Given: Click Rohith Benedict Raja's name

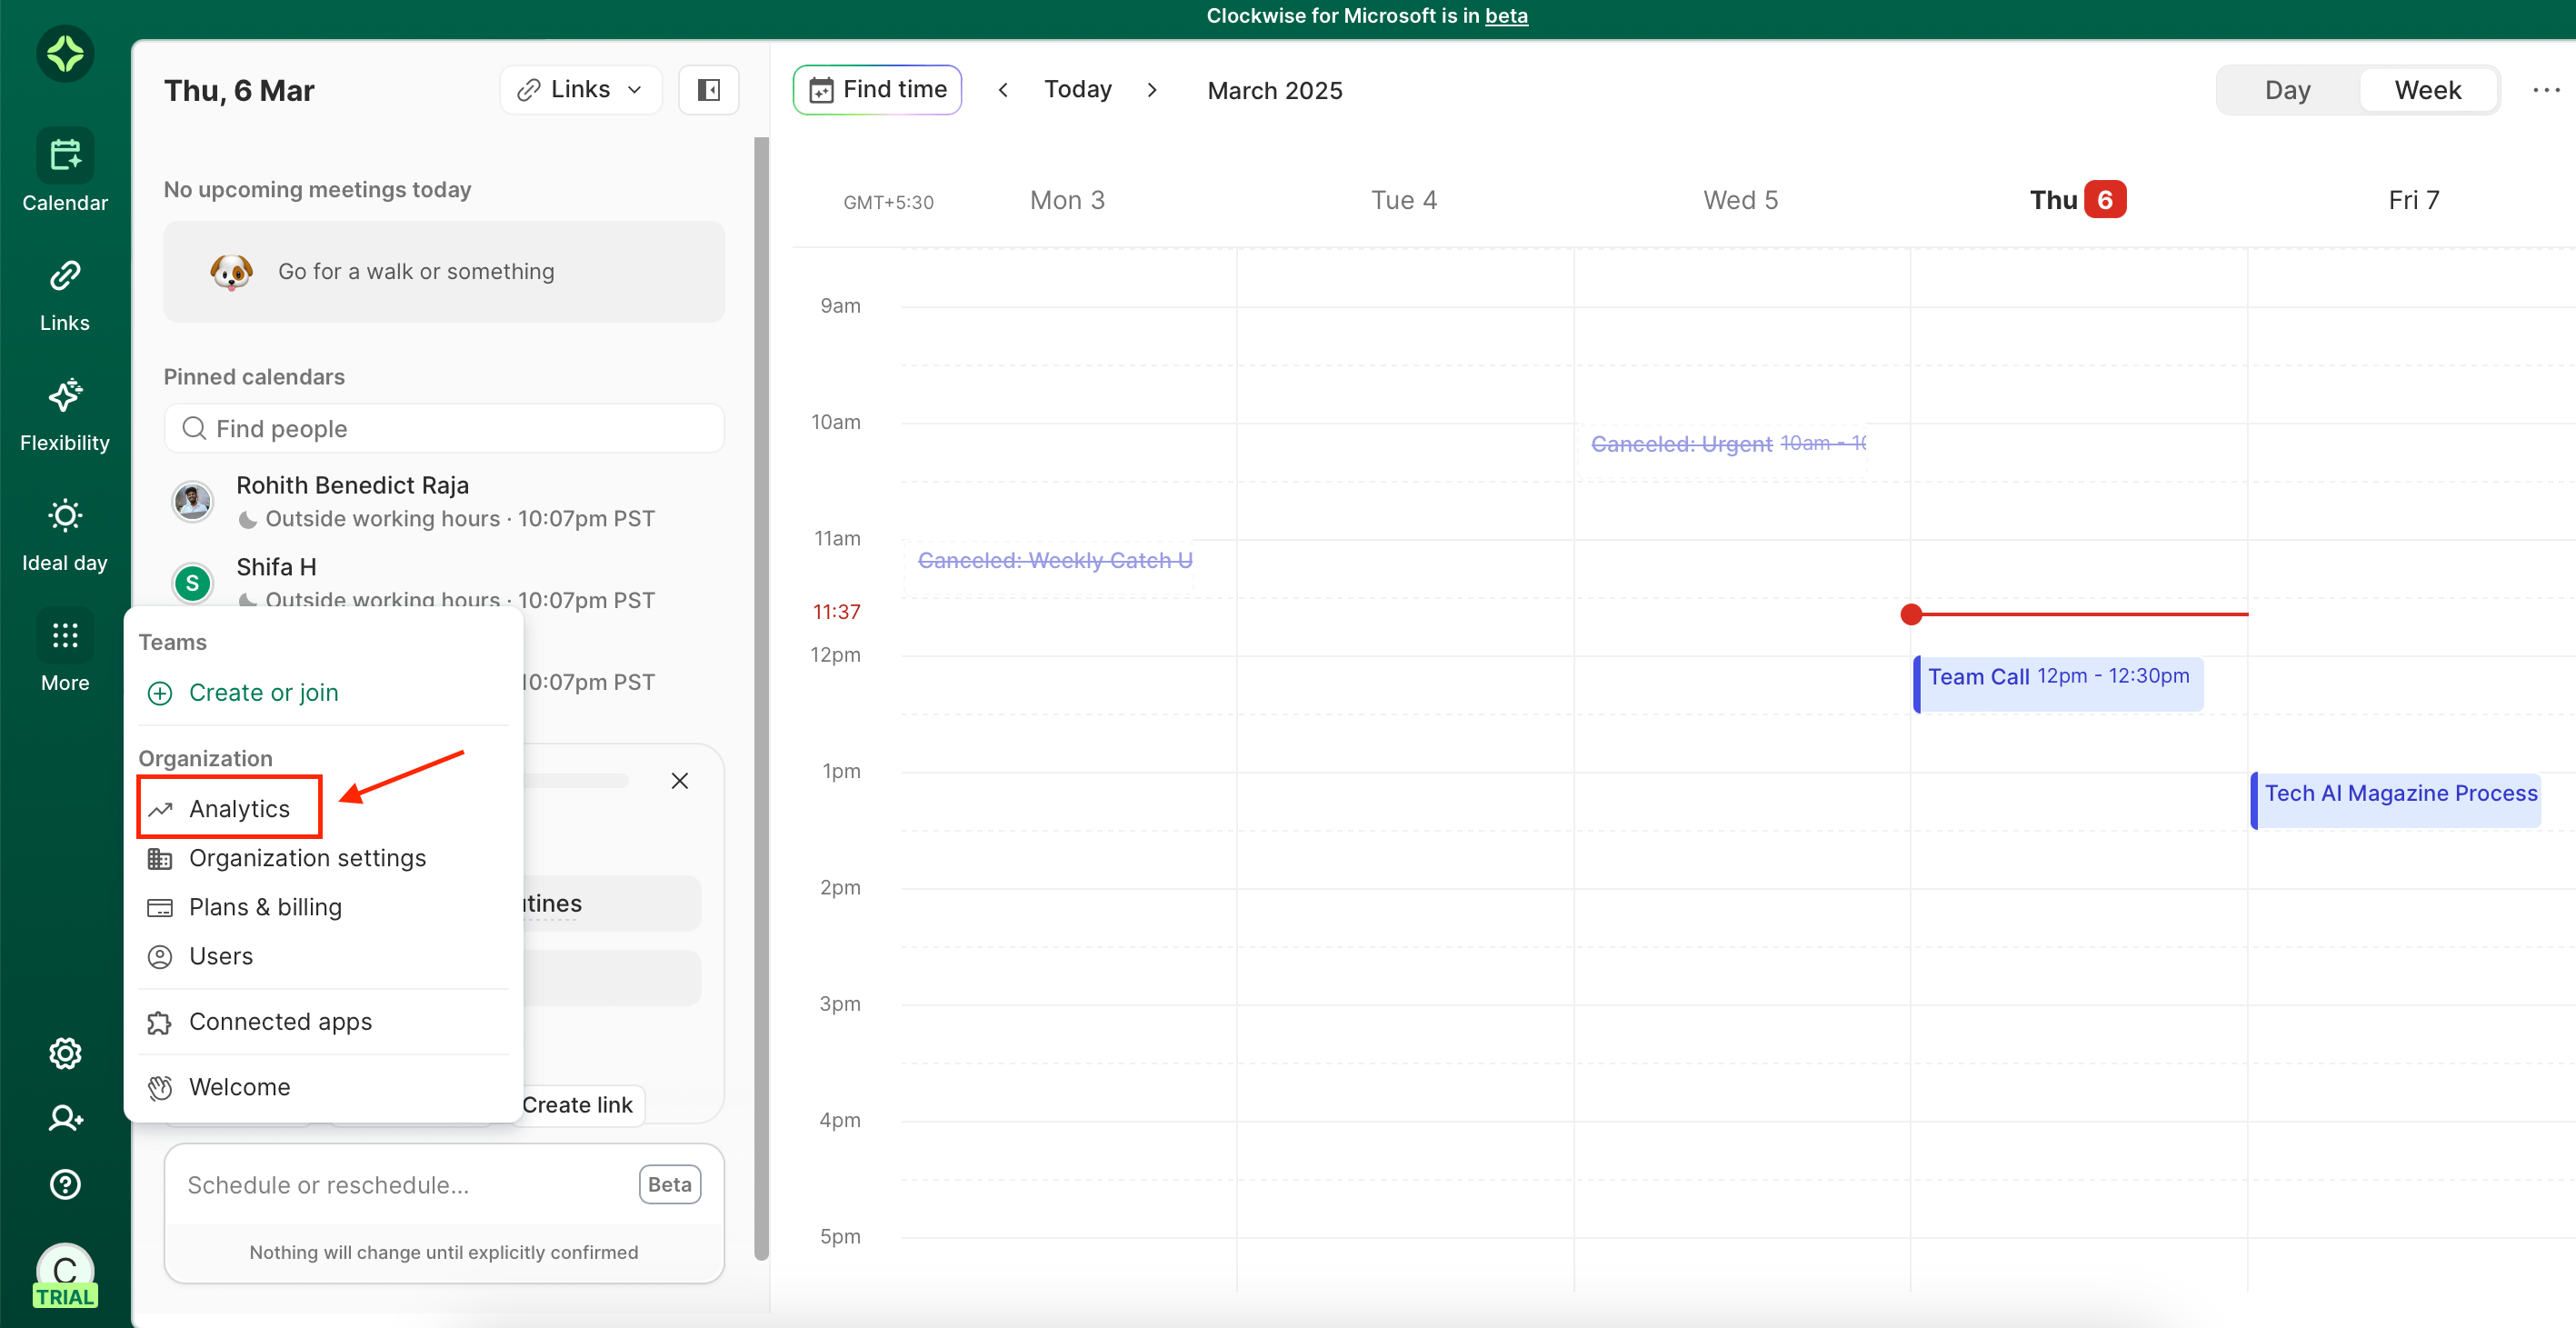Looking at the screenshot, I should pos(352,485).
